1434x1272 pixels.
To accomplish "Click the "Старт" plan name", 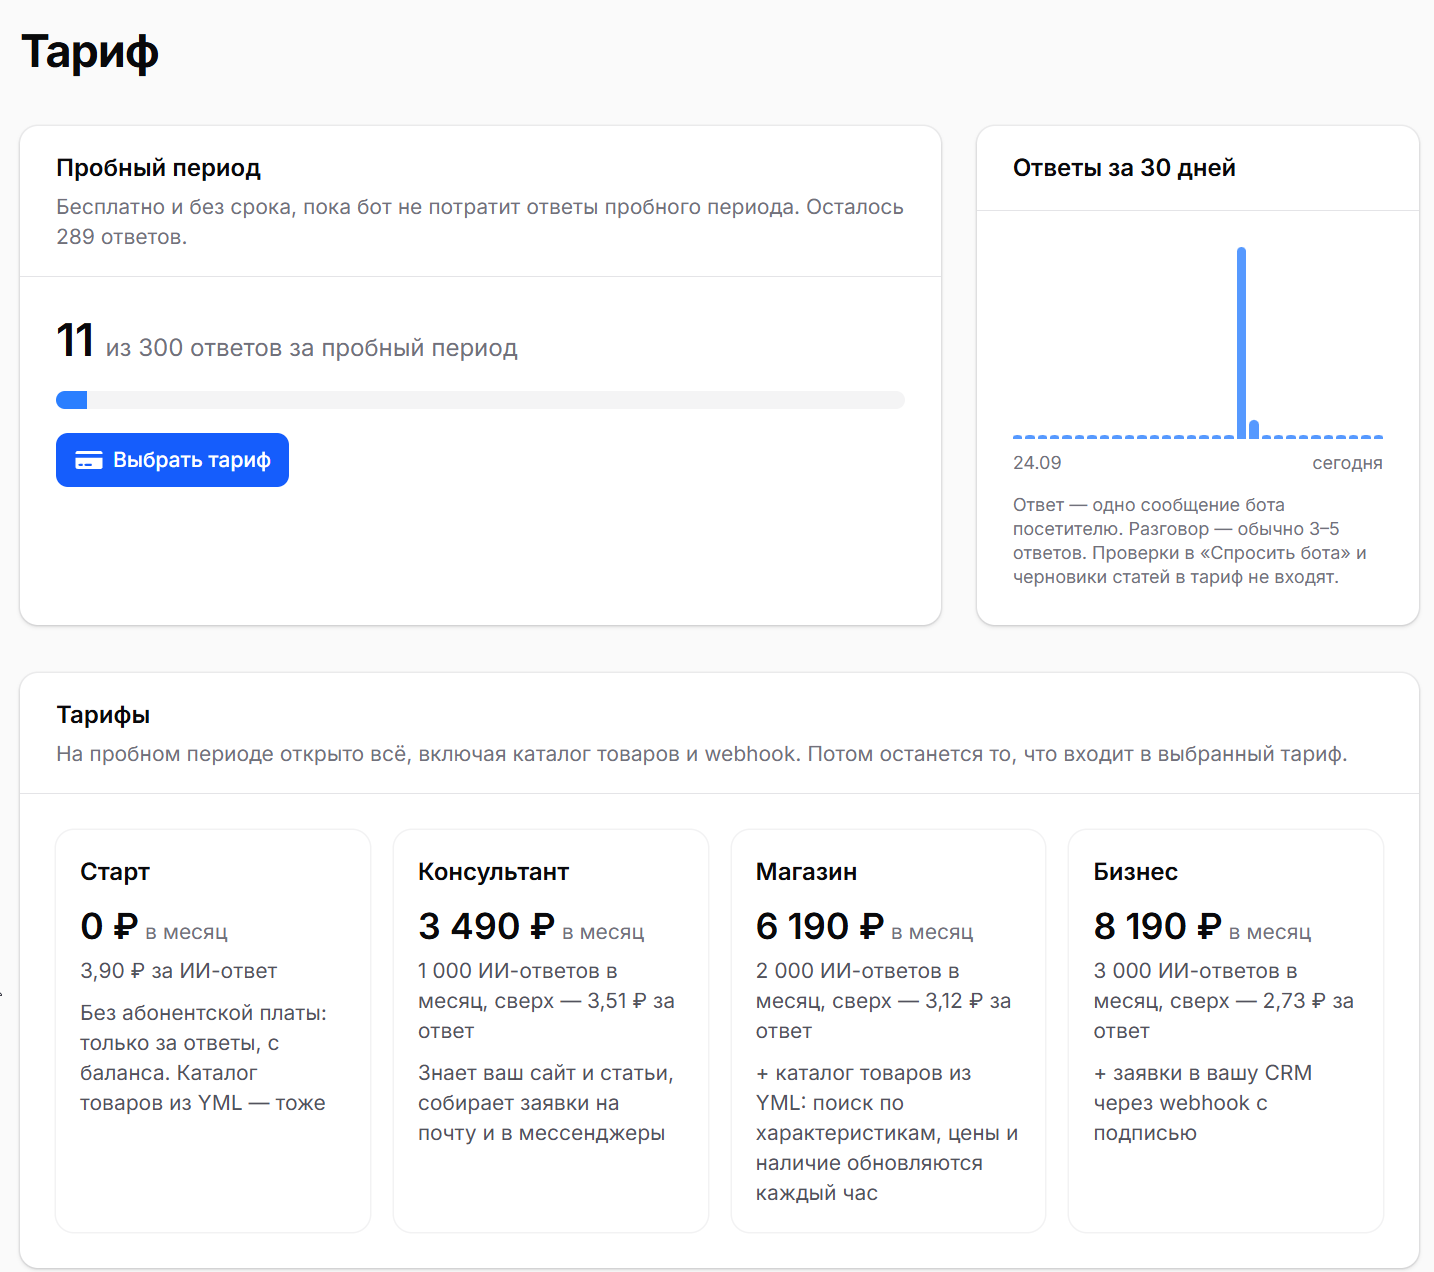I will coord(115,872).
